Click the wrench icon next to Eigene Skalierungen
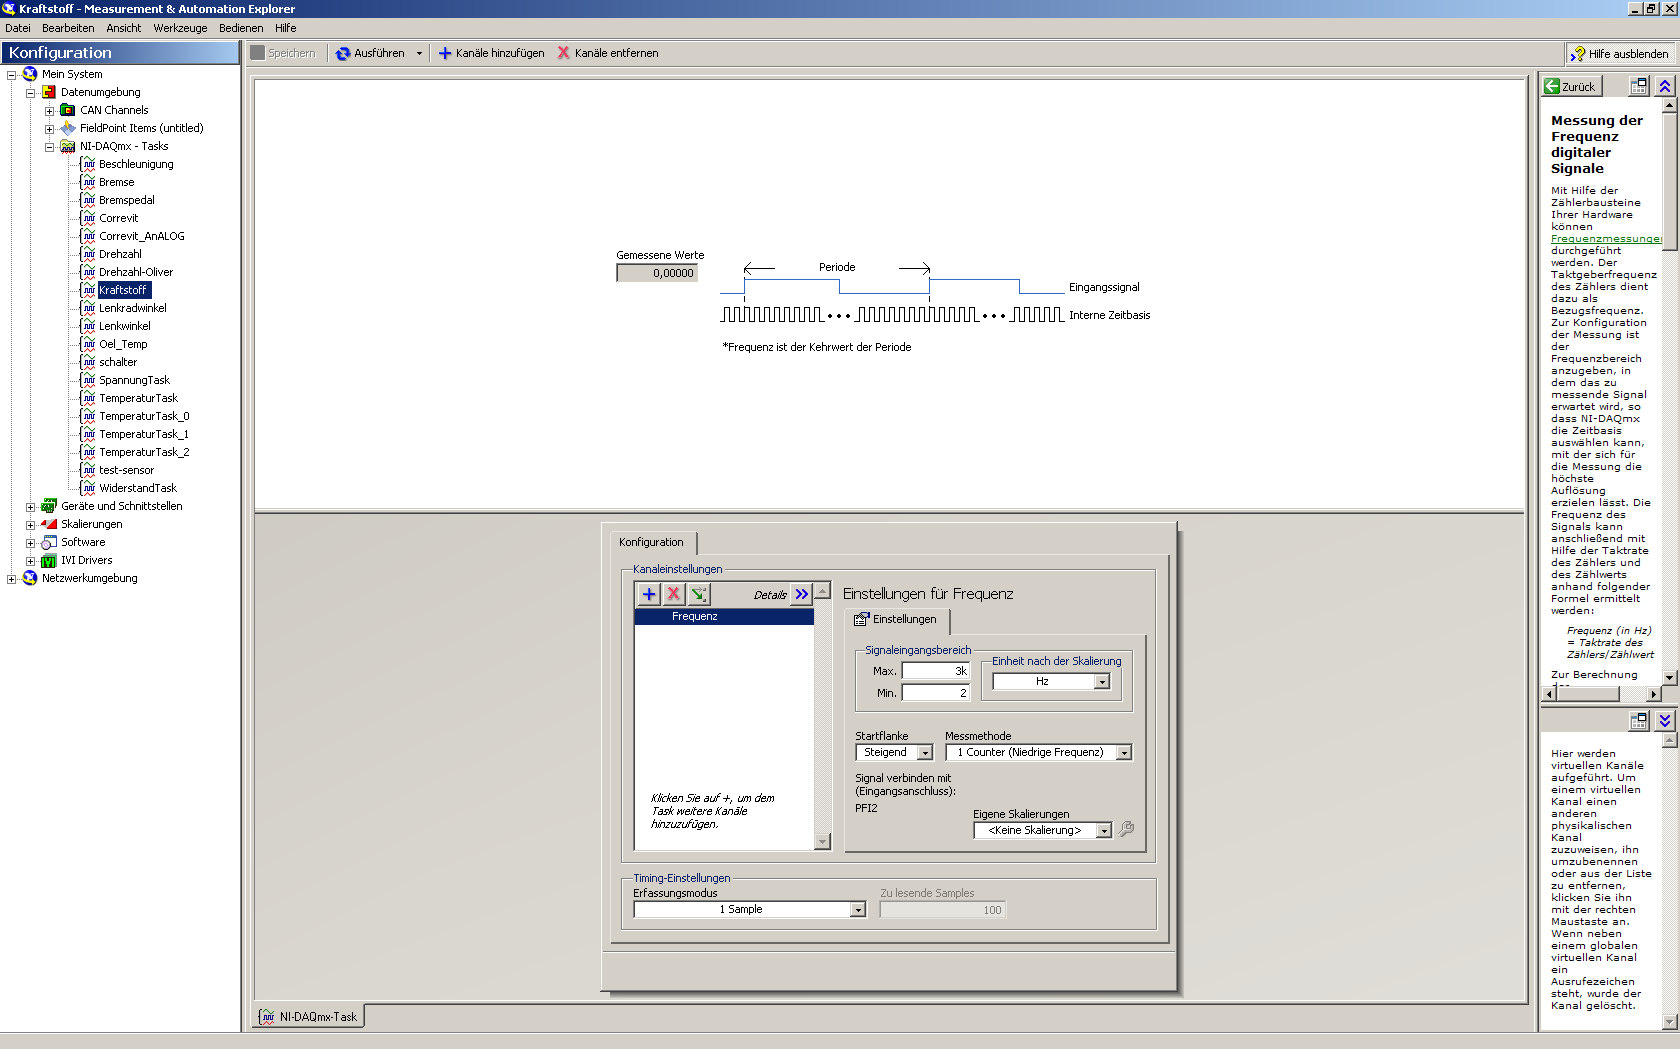This screenshot has width=1680, height=1050. coord(1126,829)
